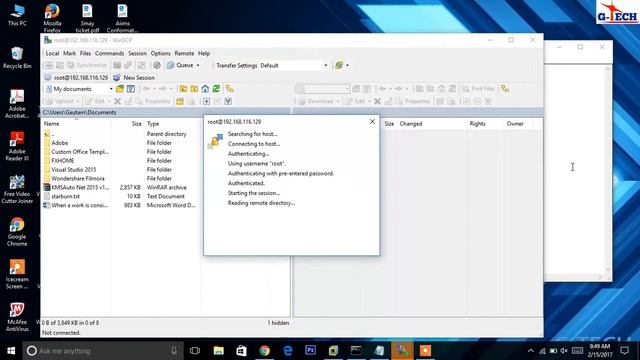
Task: Open Windows Start menu
Action: point(11,351)
